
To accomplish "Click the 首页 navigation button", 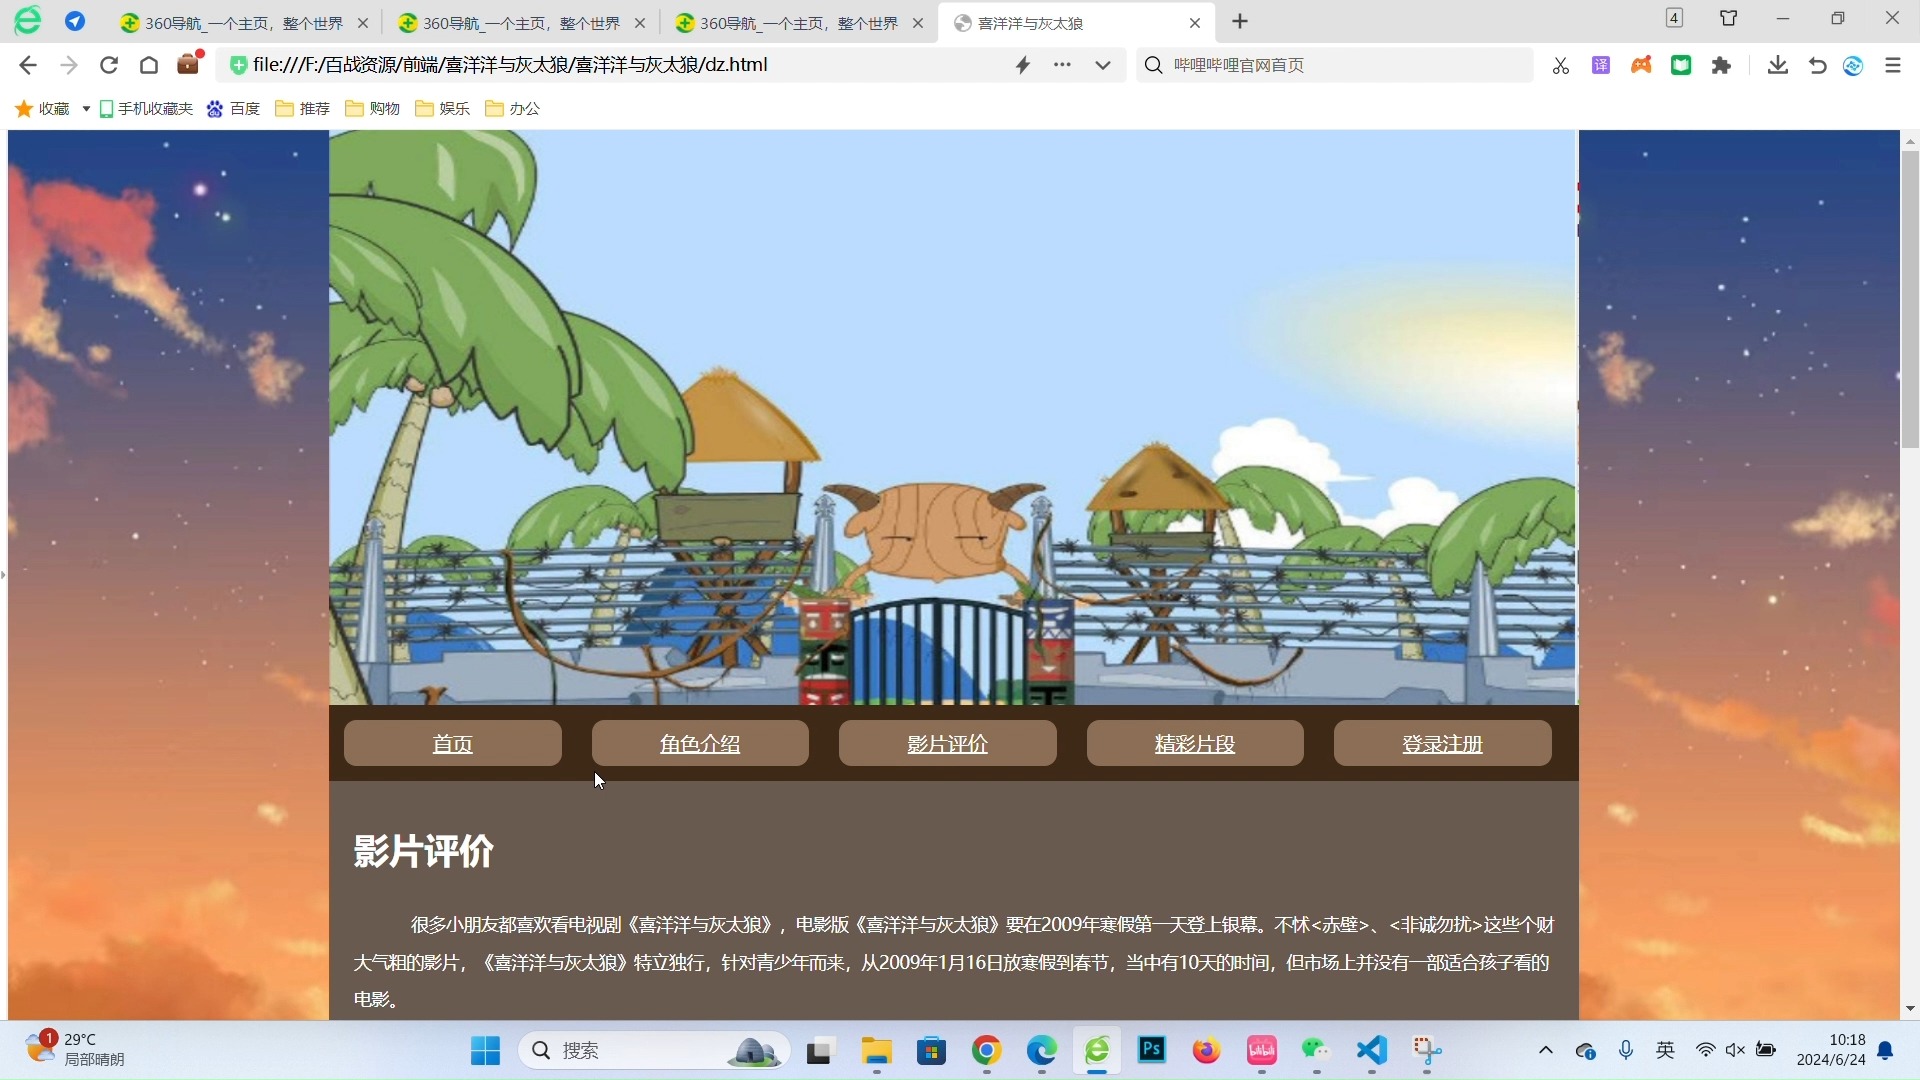I will click(453, 743).
